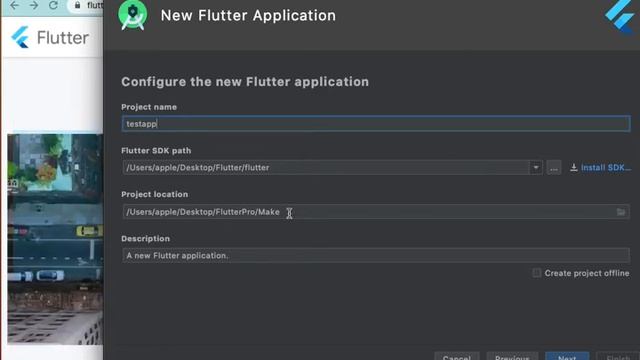Click the Install SDK download icon
Viewport: 640px width, 360px height.
point(573,168)
